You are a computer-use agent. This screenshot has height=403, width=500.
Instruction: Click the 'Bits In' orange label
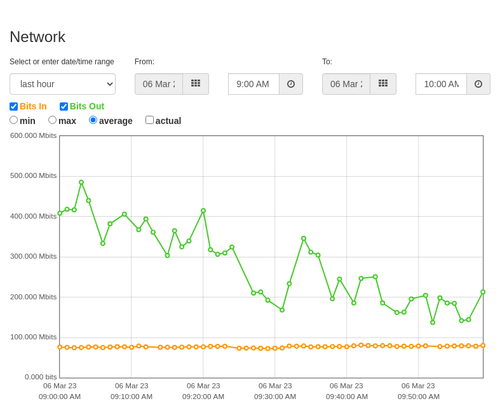(x=33, y=106)
